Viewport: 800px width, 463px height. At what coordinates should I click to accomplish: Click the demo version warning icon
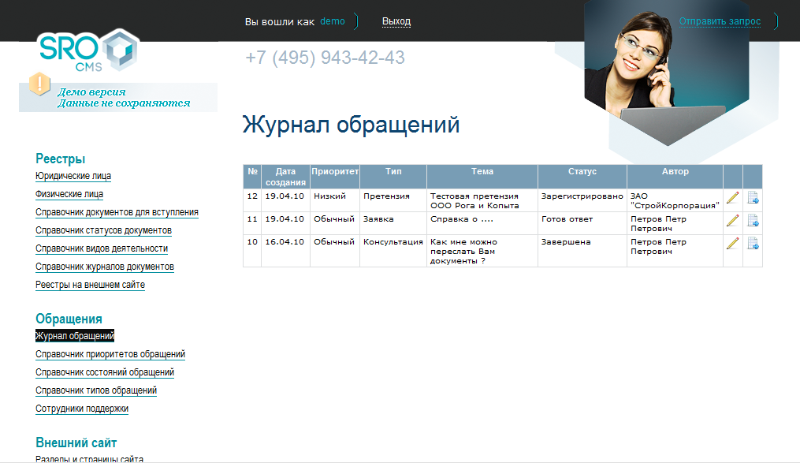(40, 85)
